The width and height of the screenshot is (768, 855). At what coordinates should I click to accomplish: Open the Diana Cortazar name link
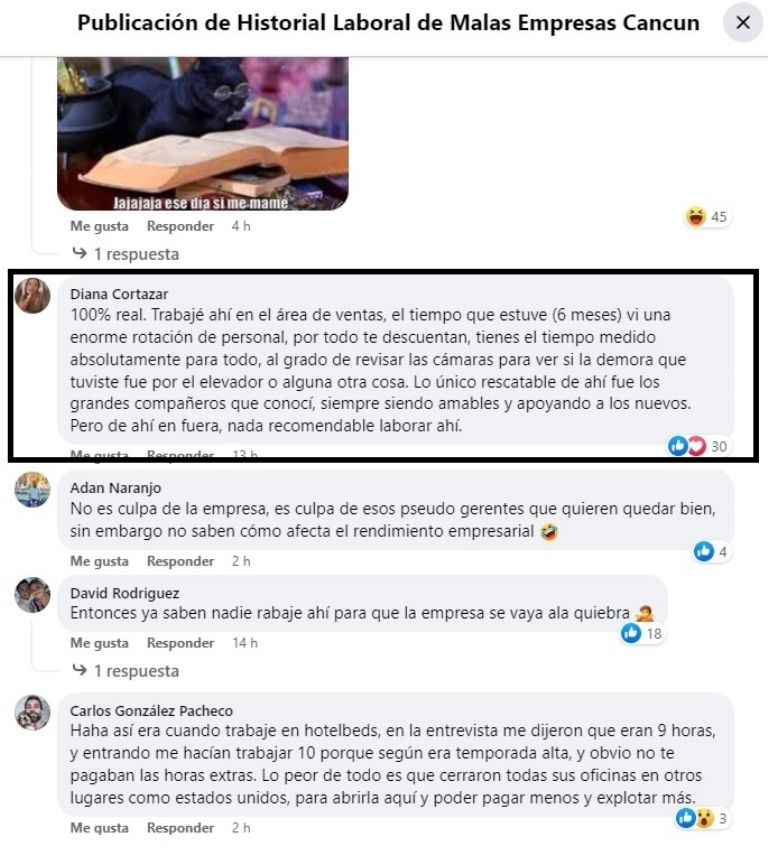(x=119, y=294)
